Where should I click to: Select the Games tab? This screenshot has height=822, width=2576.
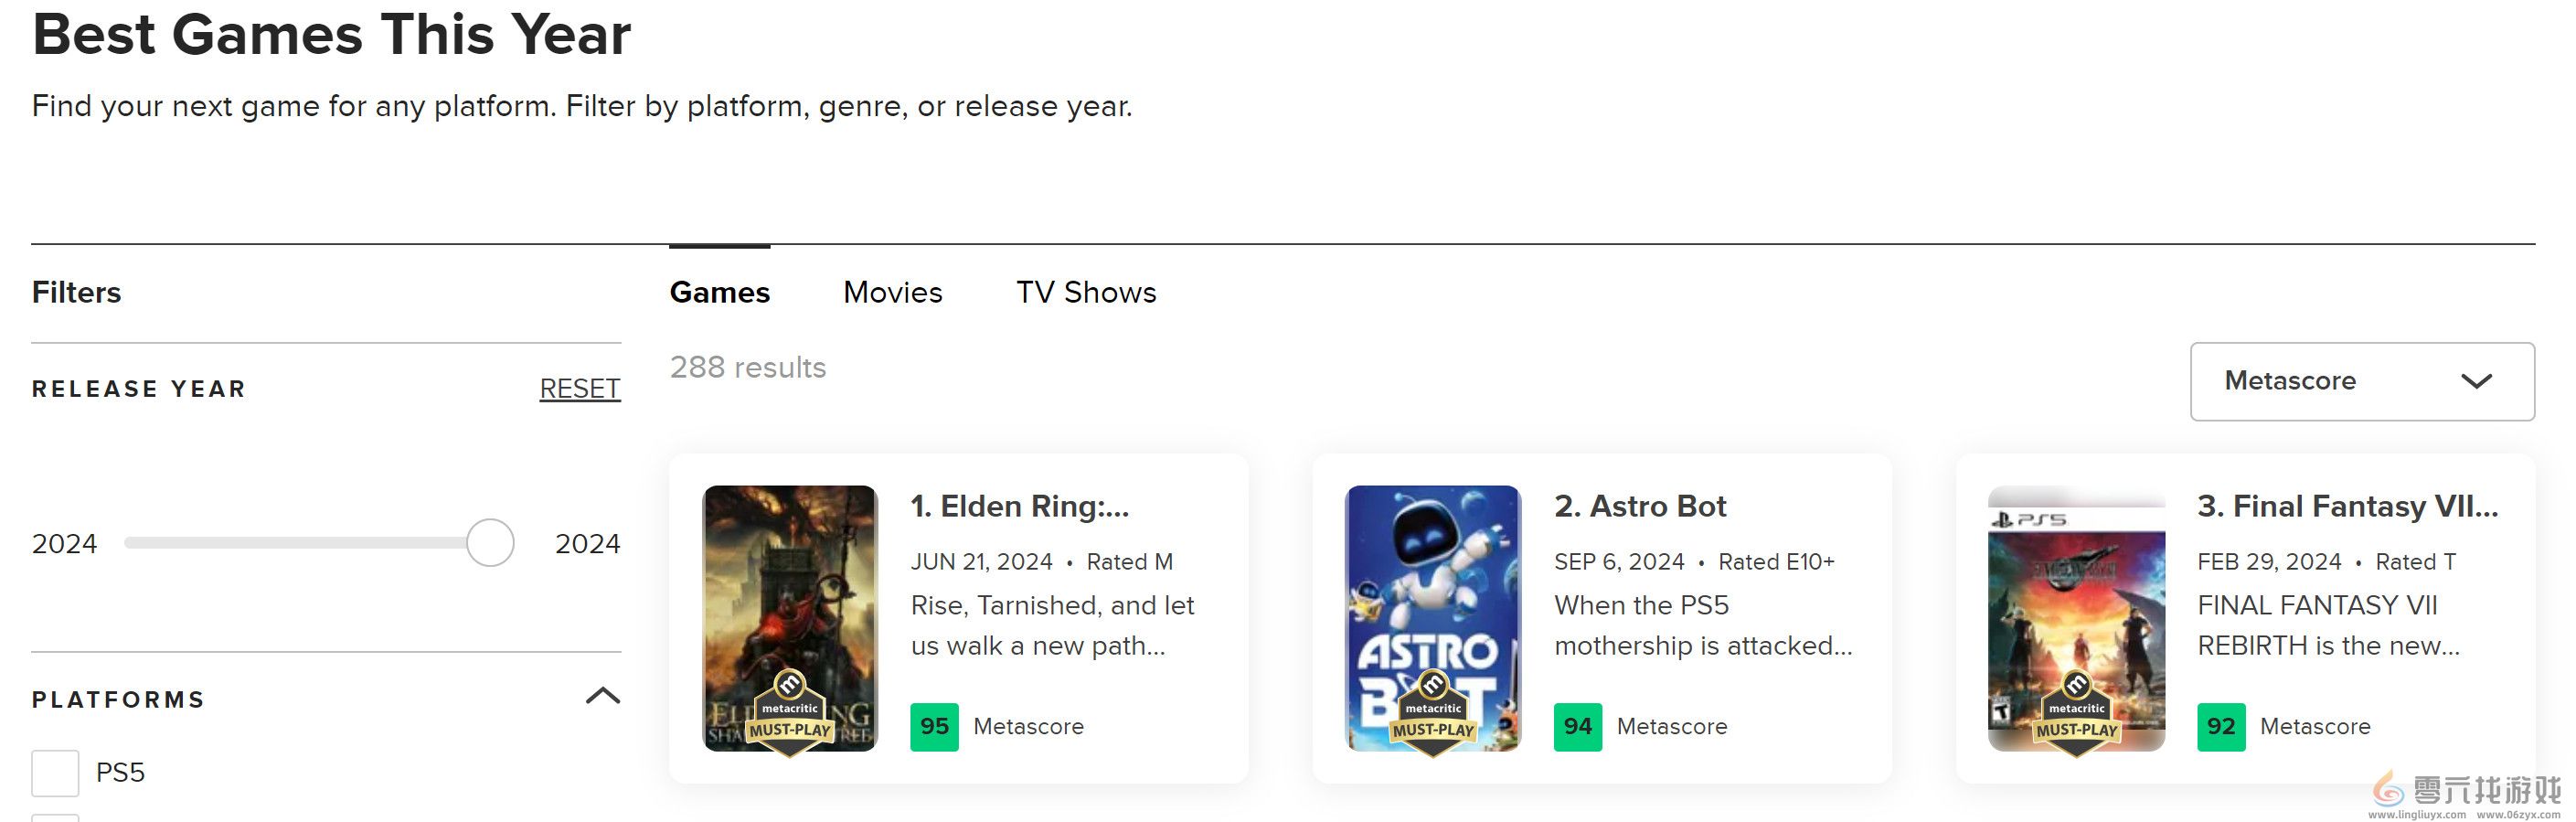point(719,292)
